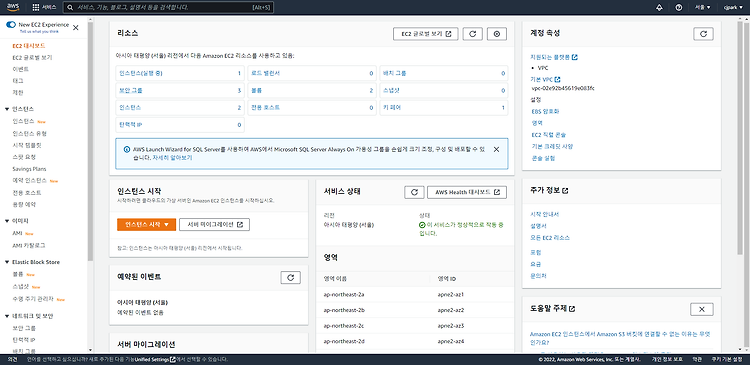This screenshot has height=365, width=750.
Task: Open Instance Types in the sidebar
Action: pyautogui.click(x=29, y=133)
